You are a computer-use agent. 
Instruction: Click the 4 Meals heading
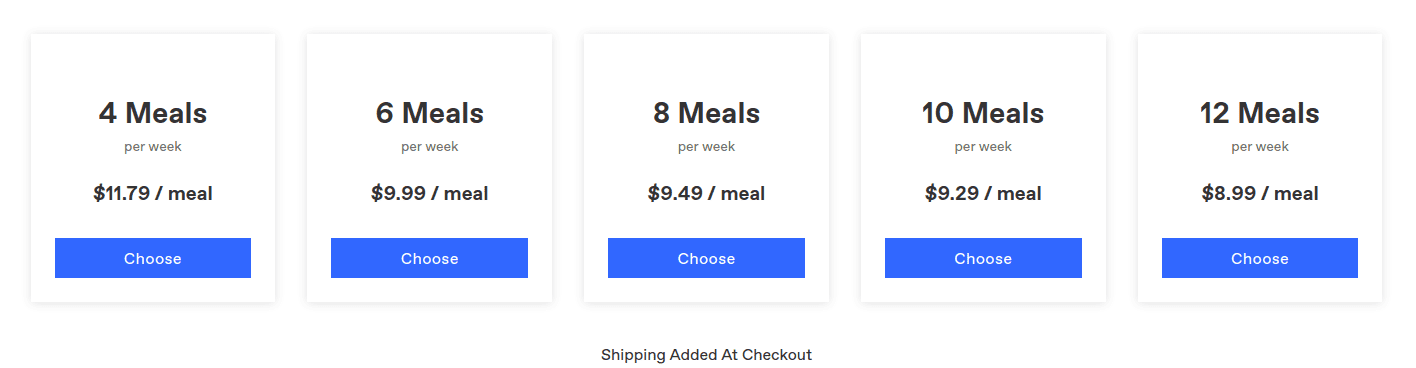[153, 113]
